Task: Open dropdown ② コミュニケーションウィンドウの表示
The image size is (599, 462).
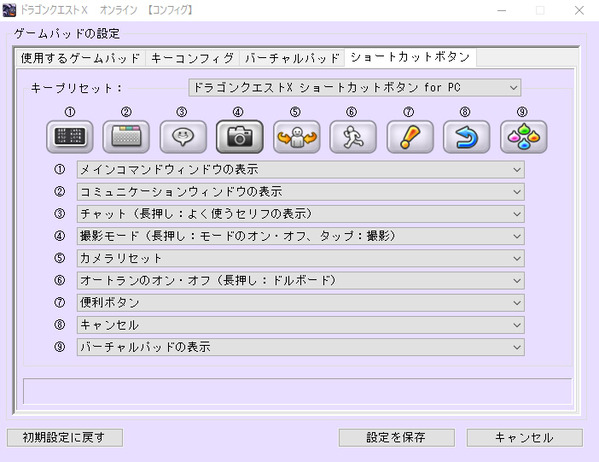Action: coord(301,191)
